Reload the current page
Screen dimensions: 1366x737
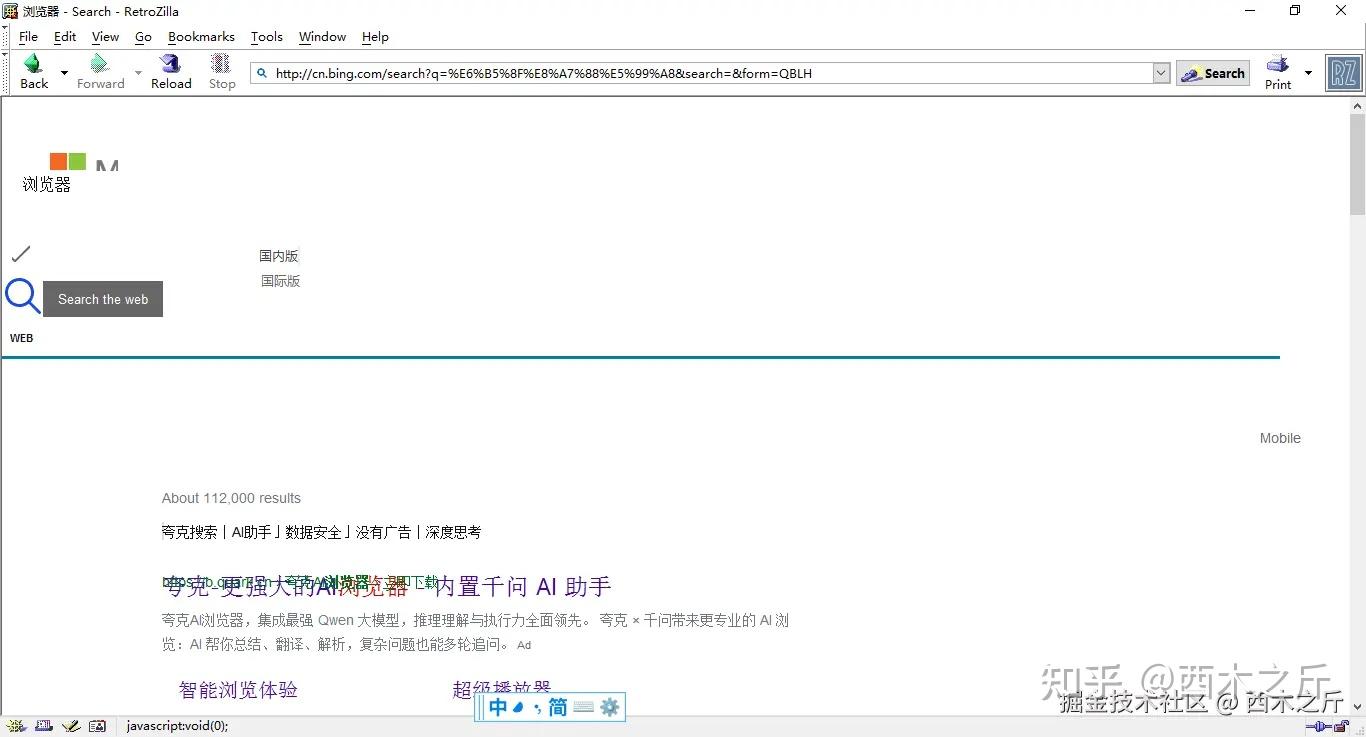pos(171,72)
